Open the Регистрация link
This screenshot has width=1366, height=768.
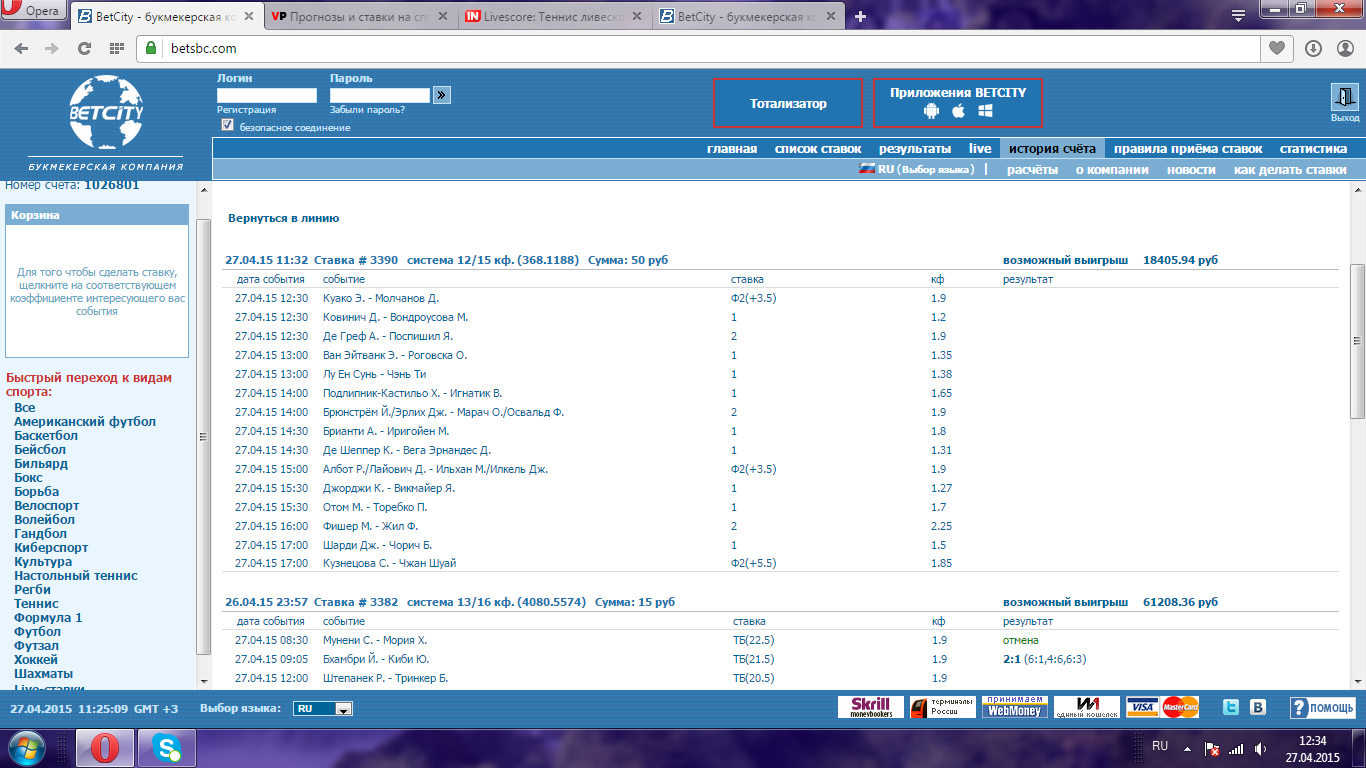point(247,110)
